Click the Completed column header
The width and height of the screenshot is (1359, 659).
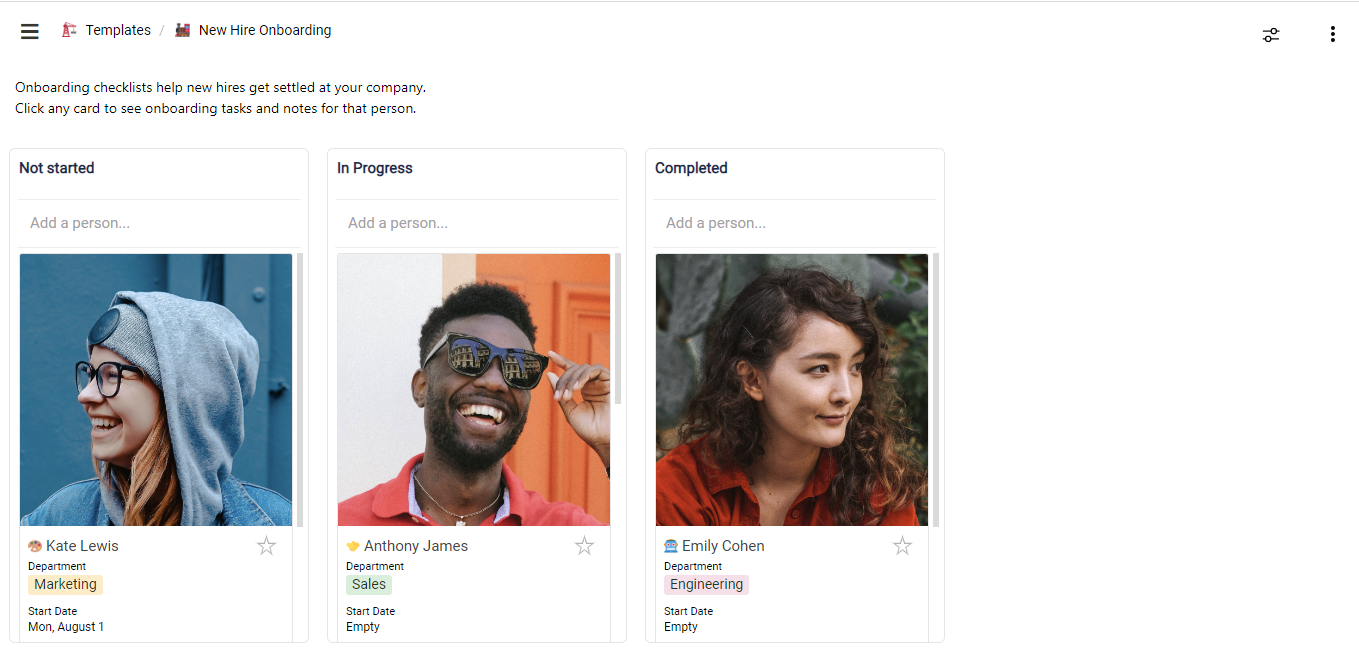click(x=691, y=168)
